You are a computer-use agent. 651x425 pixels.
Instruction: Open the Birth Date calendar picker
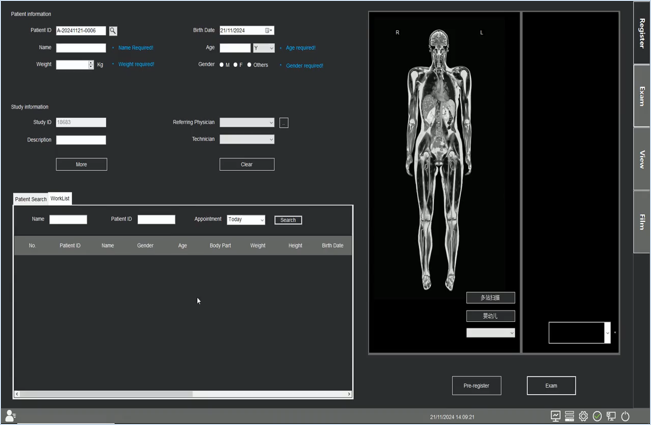269,31
